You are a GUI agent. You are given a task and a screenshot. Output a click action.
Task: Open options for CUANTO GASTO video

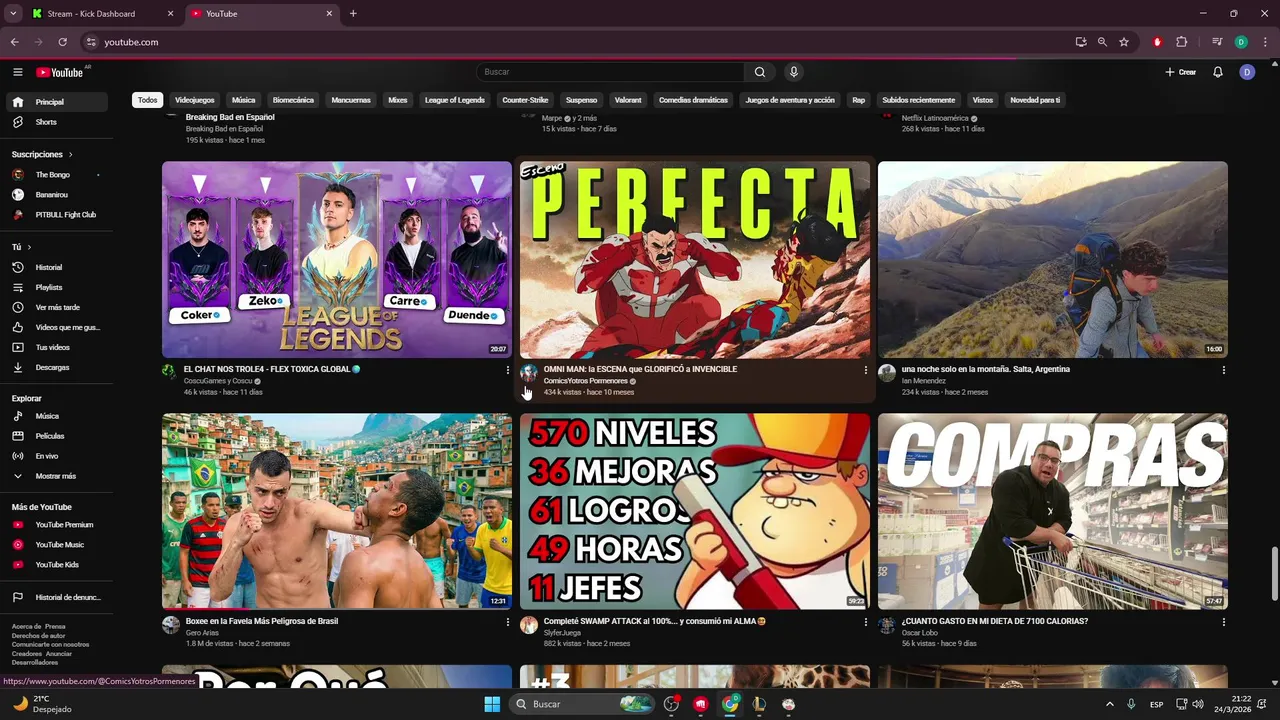coord(1224,622)
